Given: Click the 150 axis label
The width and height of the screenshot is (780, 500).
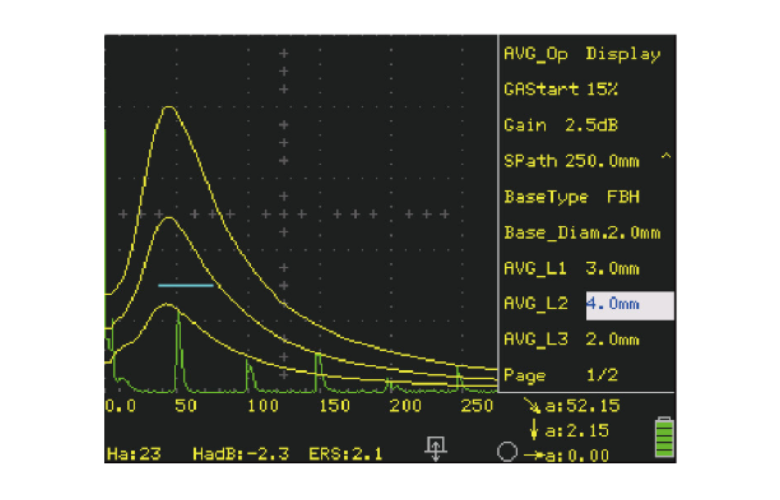Looking at the screenshot, I should pos(334,406).
